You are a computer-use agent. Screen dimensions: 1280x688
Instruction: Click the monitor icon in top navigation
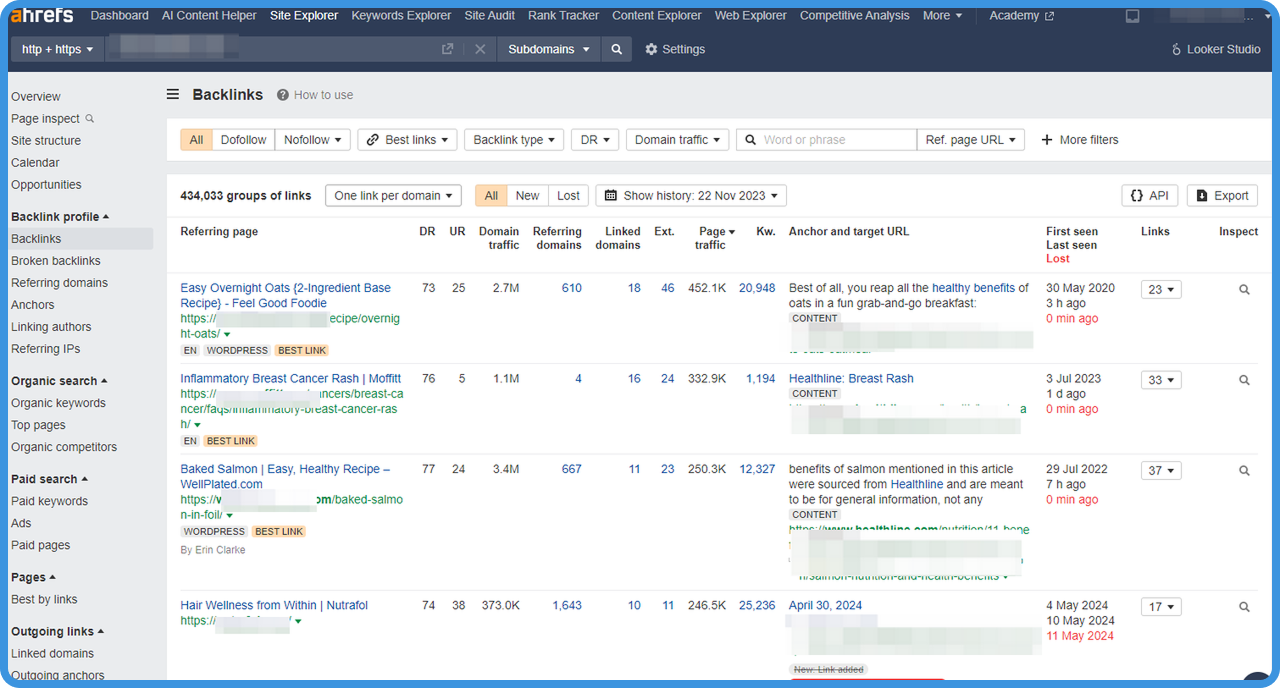(1132, 16)
